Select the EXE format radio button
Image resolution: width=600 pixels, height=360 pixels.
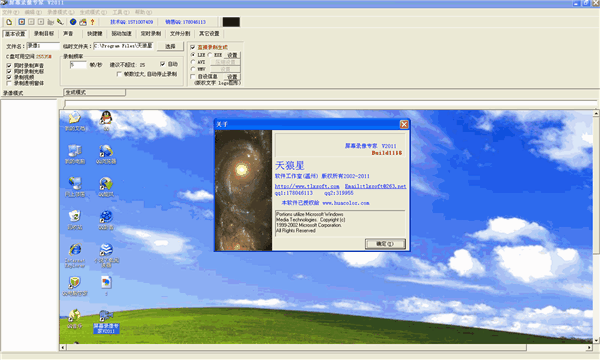coord(210,55)
